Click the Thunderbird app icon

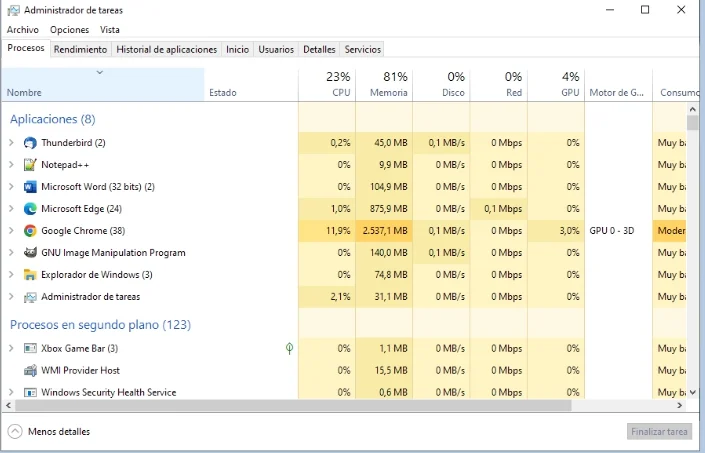tap(30, 143)
